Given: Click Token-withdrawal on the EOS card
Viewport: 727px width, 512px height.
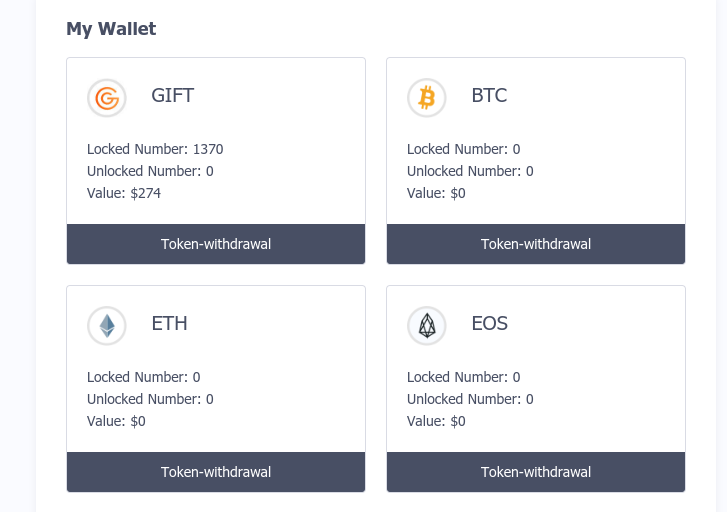Looking at the screenshot, I should [x=535, y=472].
